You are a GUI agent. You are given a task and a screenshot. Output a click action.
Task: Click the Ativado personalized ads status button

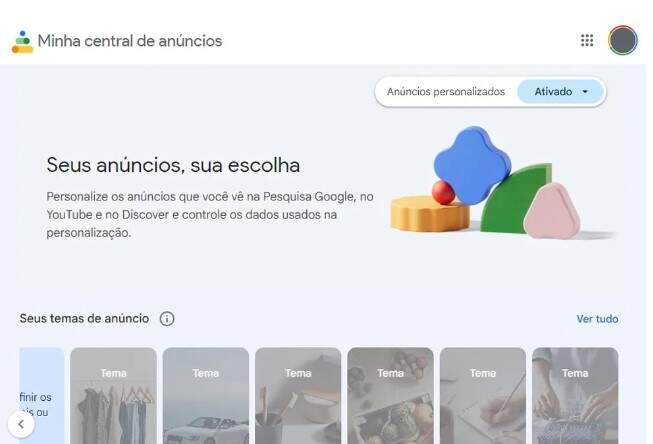[x=561, y=92]
